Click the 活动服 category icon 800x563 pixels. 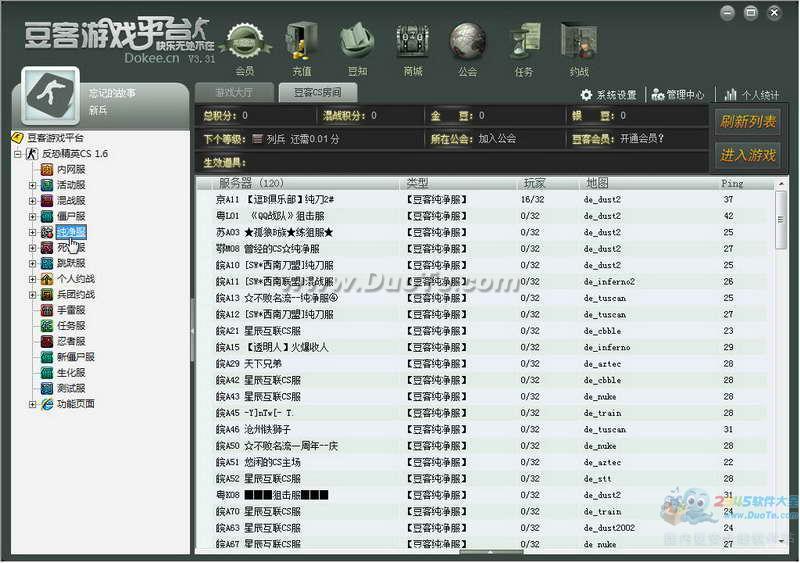click(x=47, y=185)
